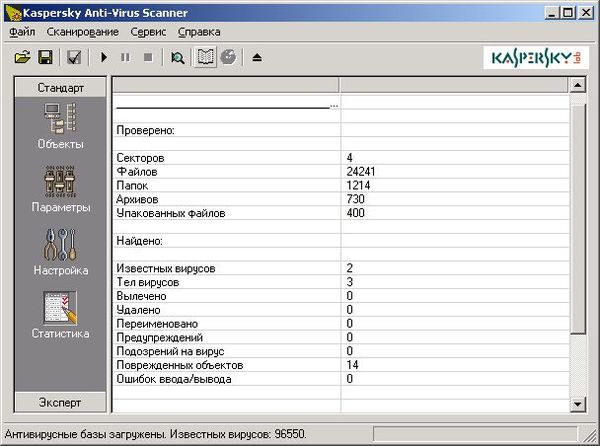Open the Настройка tools icon
Image resolution: width=600 pixels, height=446 pixels.
pyautogui.click(x=60, y=245)
